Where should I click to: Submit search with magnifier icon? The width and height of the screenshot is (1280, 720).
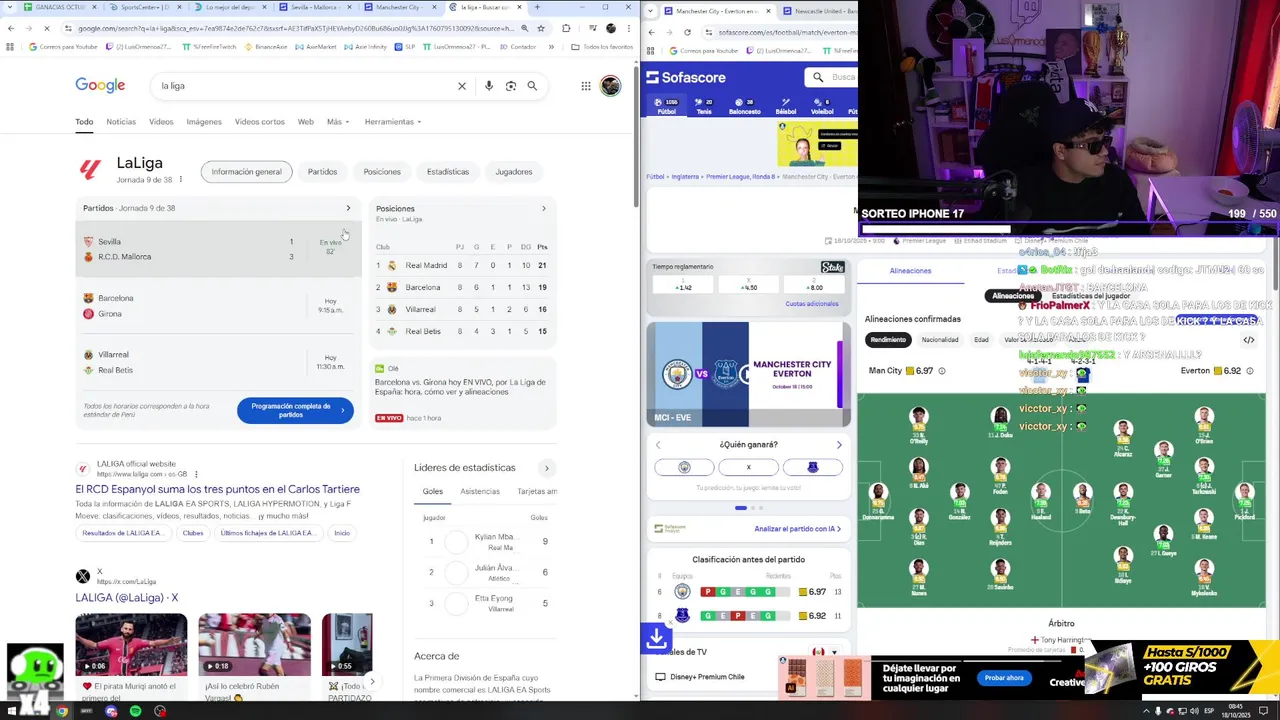(532, 86)
